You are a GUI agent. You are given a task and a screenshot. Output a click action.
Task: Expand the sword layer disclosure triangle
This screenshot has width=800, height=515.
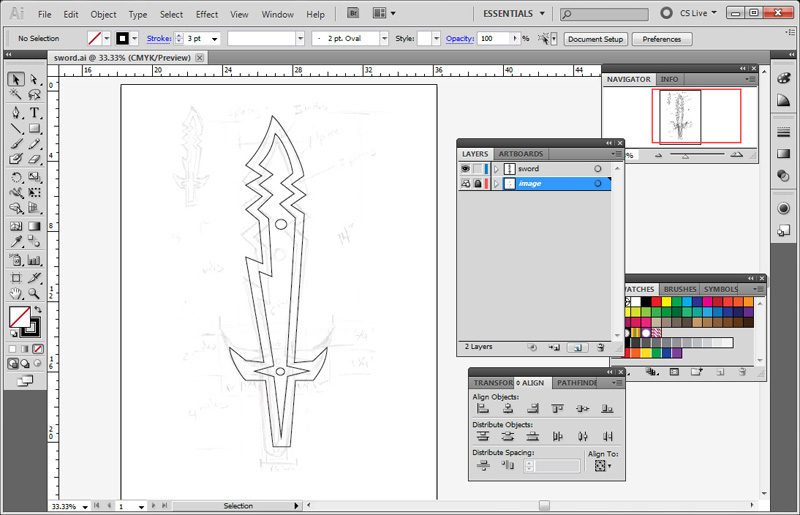496,169
